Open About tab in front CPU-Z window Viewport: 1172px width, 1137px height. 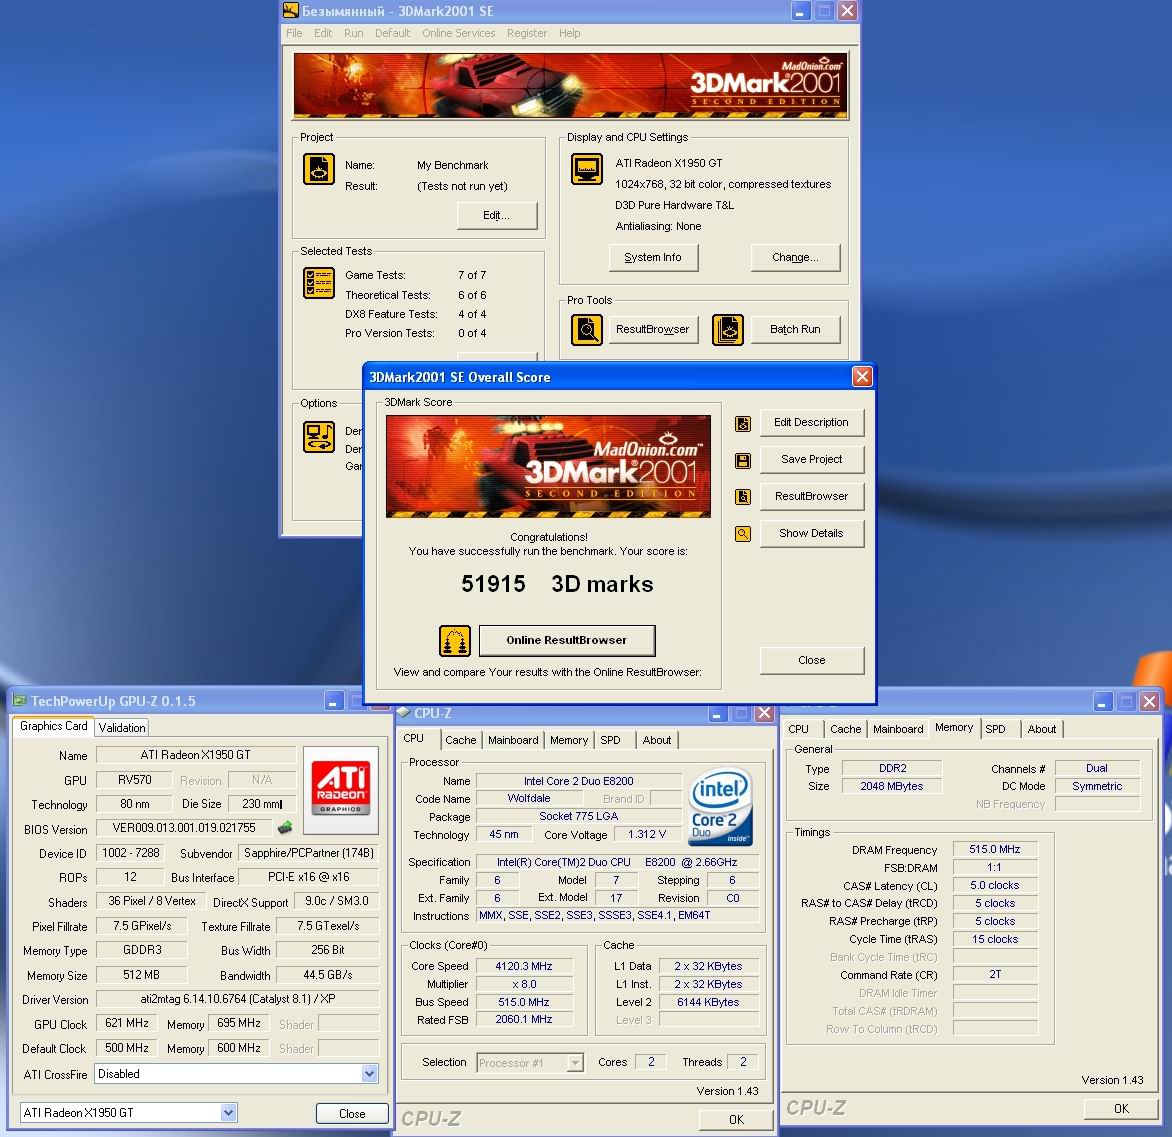coord(656,739)
